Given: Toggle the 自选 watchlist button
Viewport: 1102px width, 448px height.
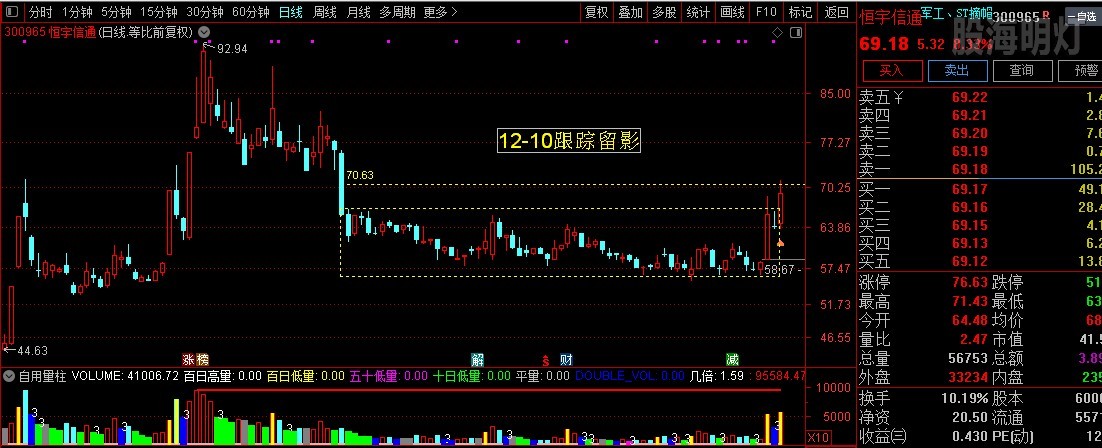Looking at the screenshot, I should click(1081, 17).
